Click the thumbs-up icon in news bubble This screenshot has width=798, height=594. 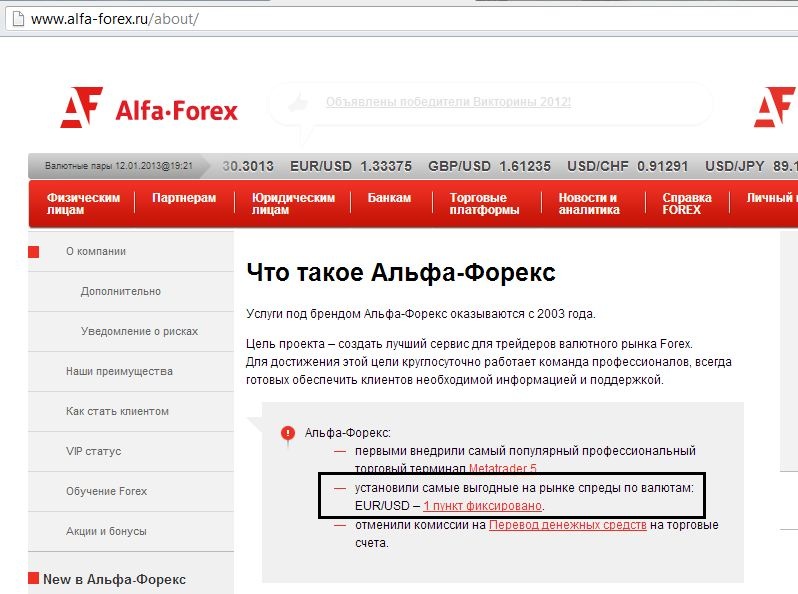pos(298,103)
